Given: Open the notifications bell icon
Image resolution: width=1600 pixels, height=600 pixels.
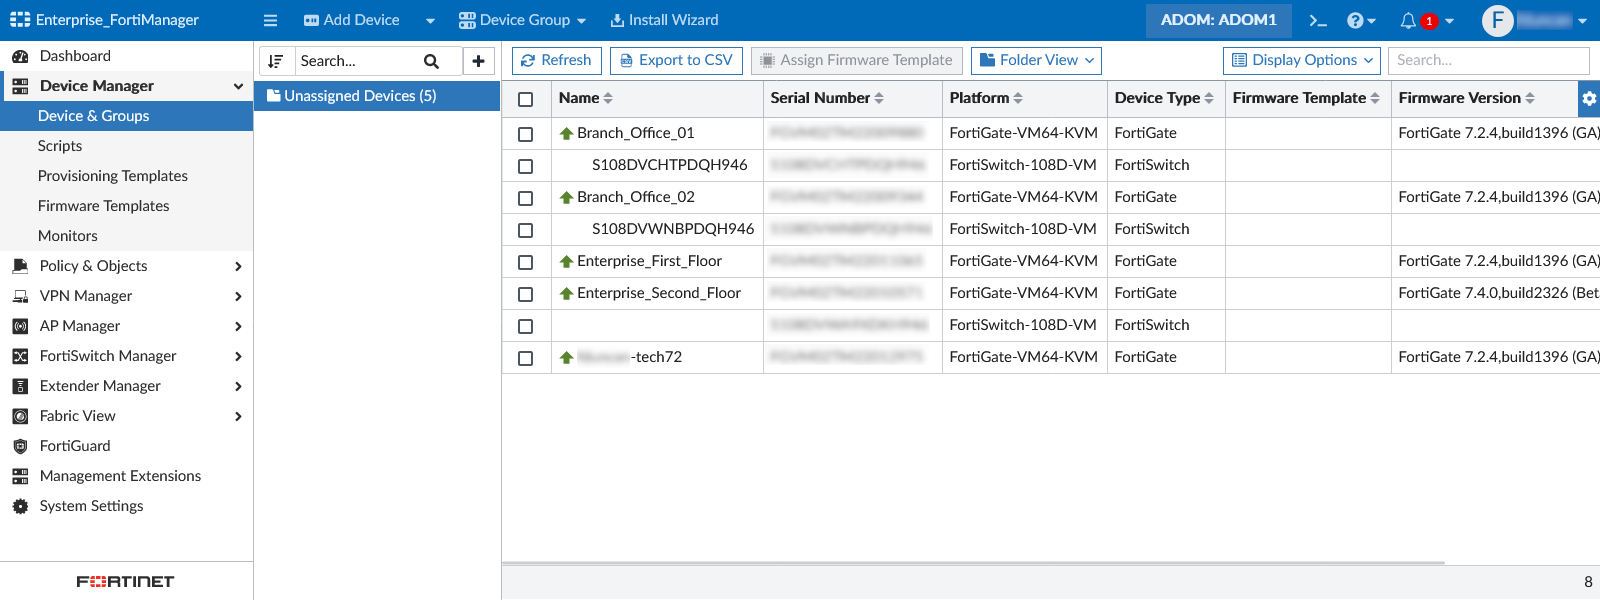Looking at the screenshot, I should [x=1408, y=20].
